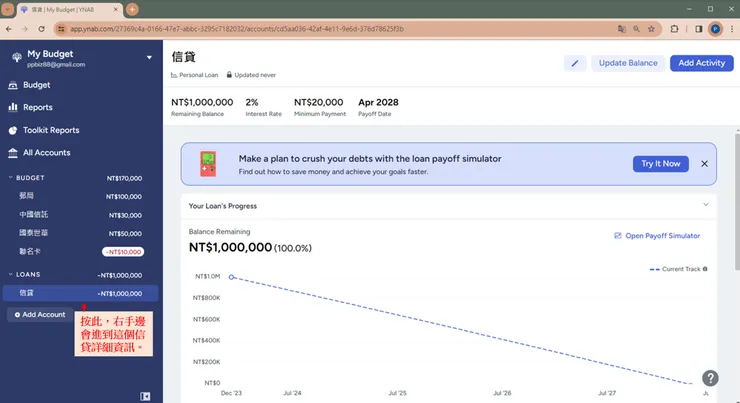Open the help question mark button
Viewport: 740px width, 403px height.
click(710, 378)
